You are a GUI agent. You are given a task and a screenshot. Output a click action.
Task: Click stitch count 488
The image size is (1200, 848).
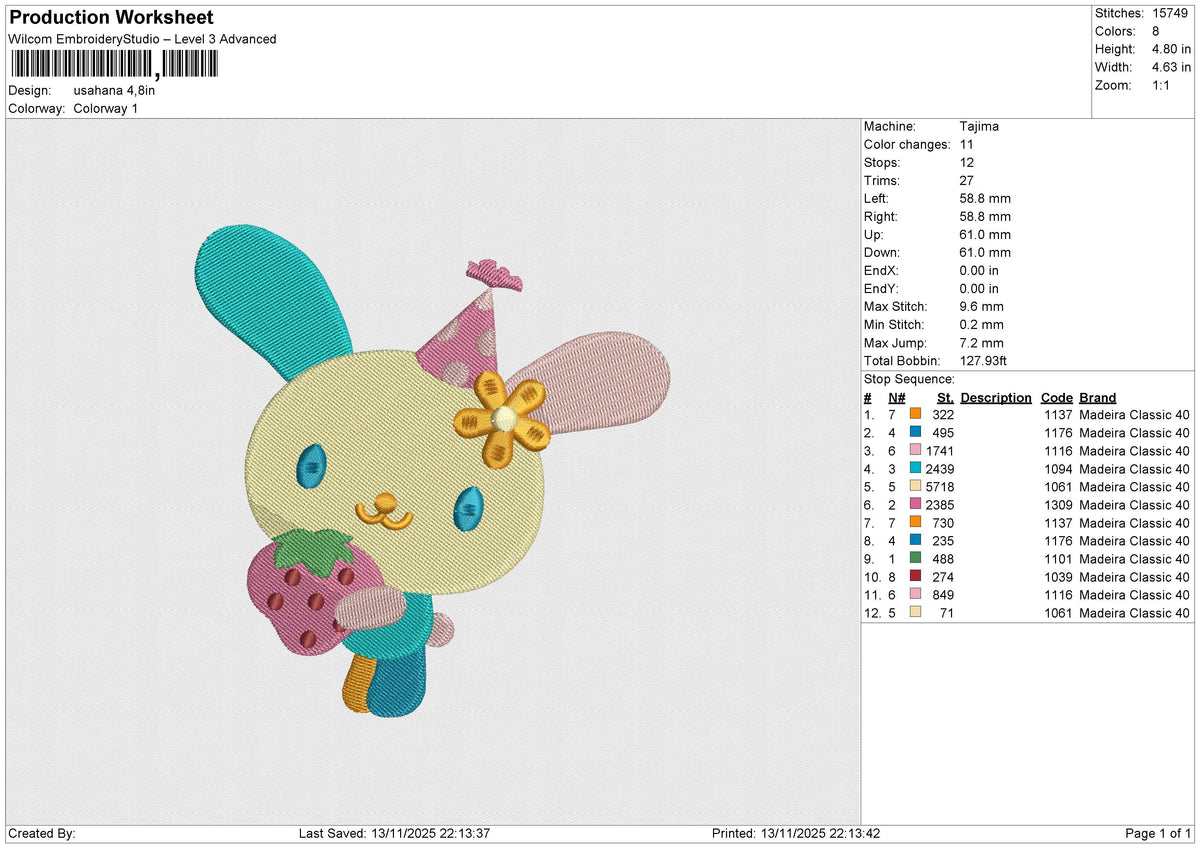pos(943,559)
